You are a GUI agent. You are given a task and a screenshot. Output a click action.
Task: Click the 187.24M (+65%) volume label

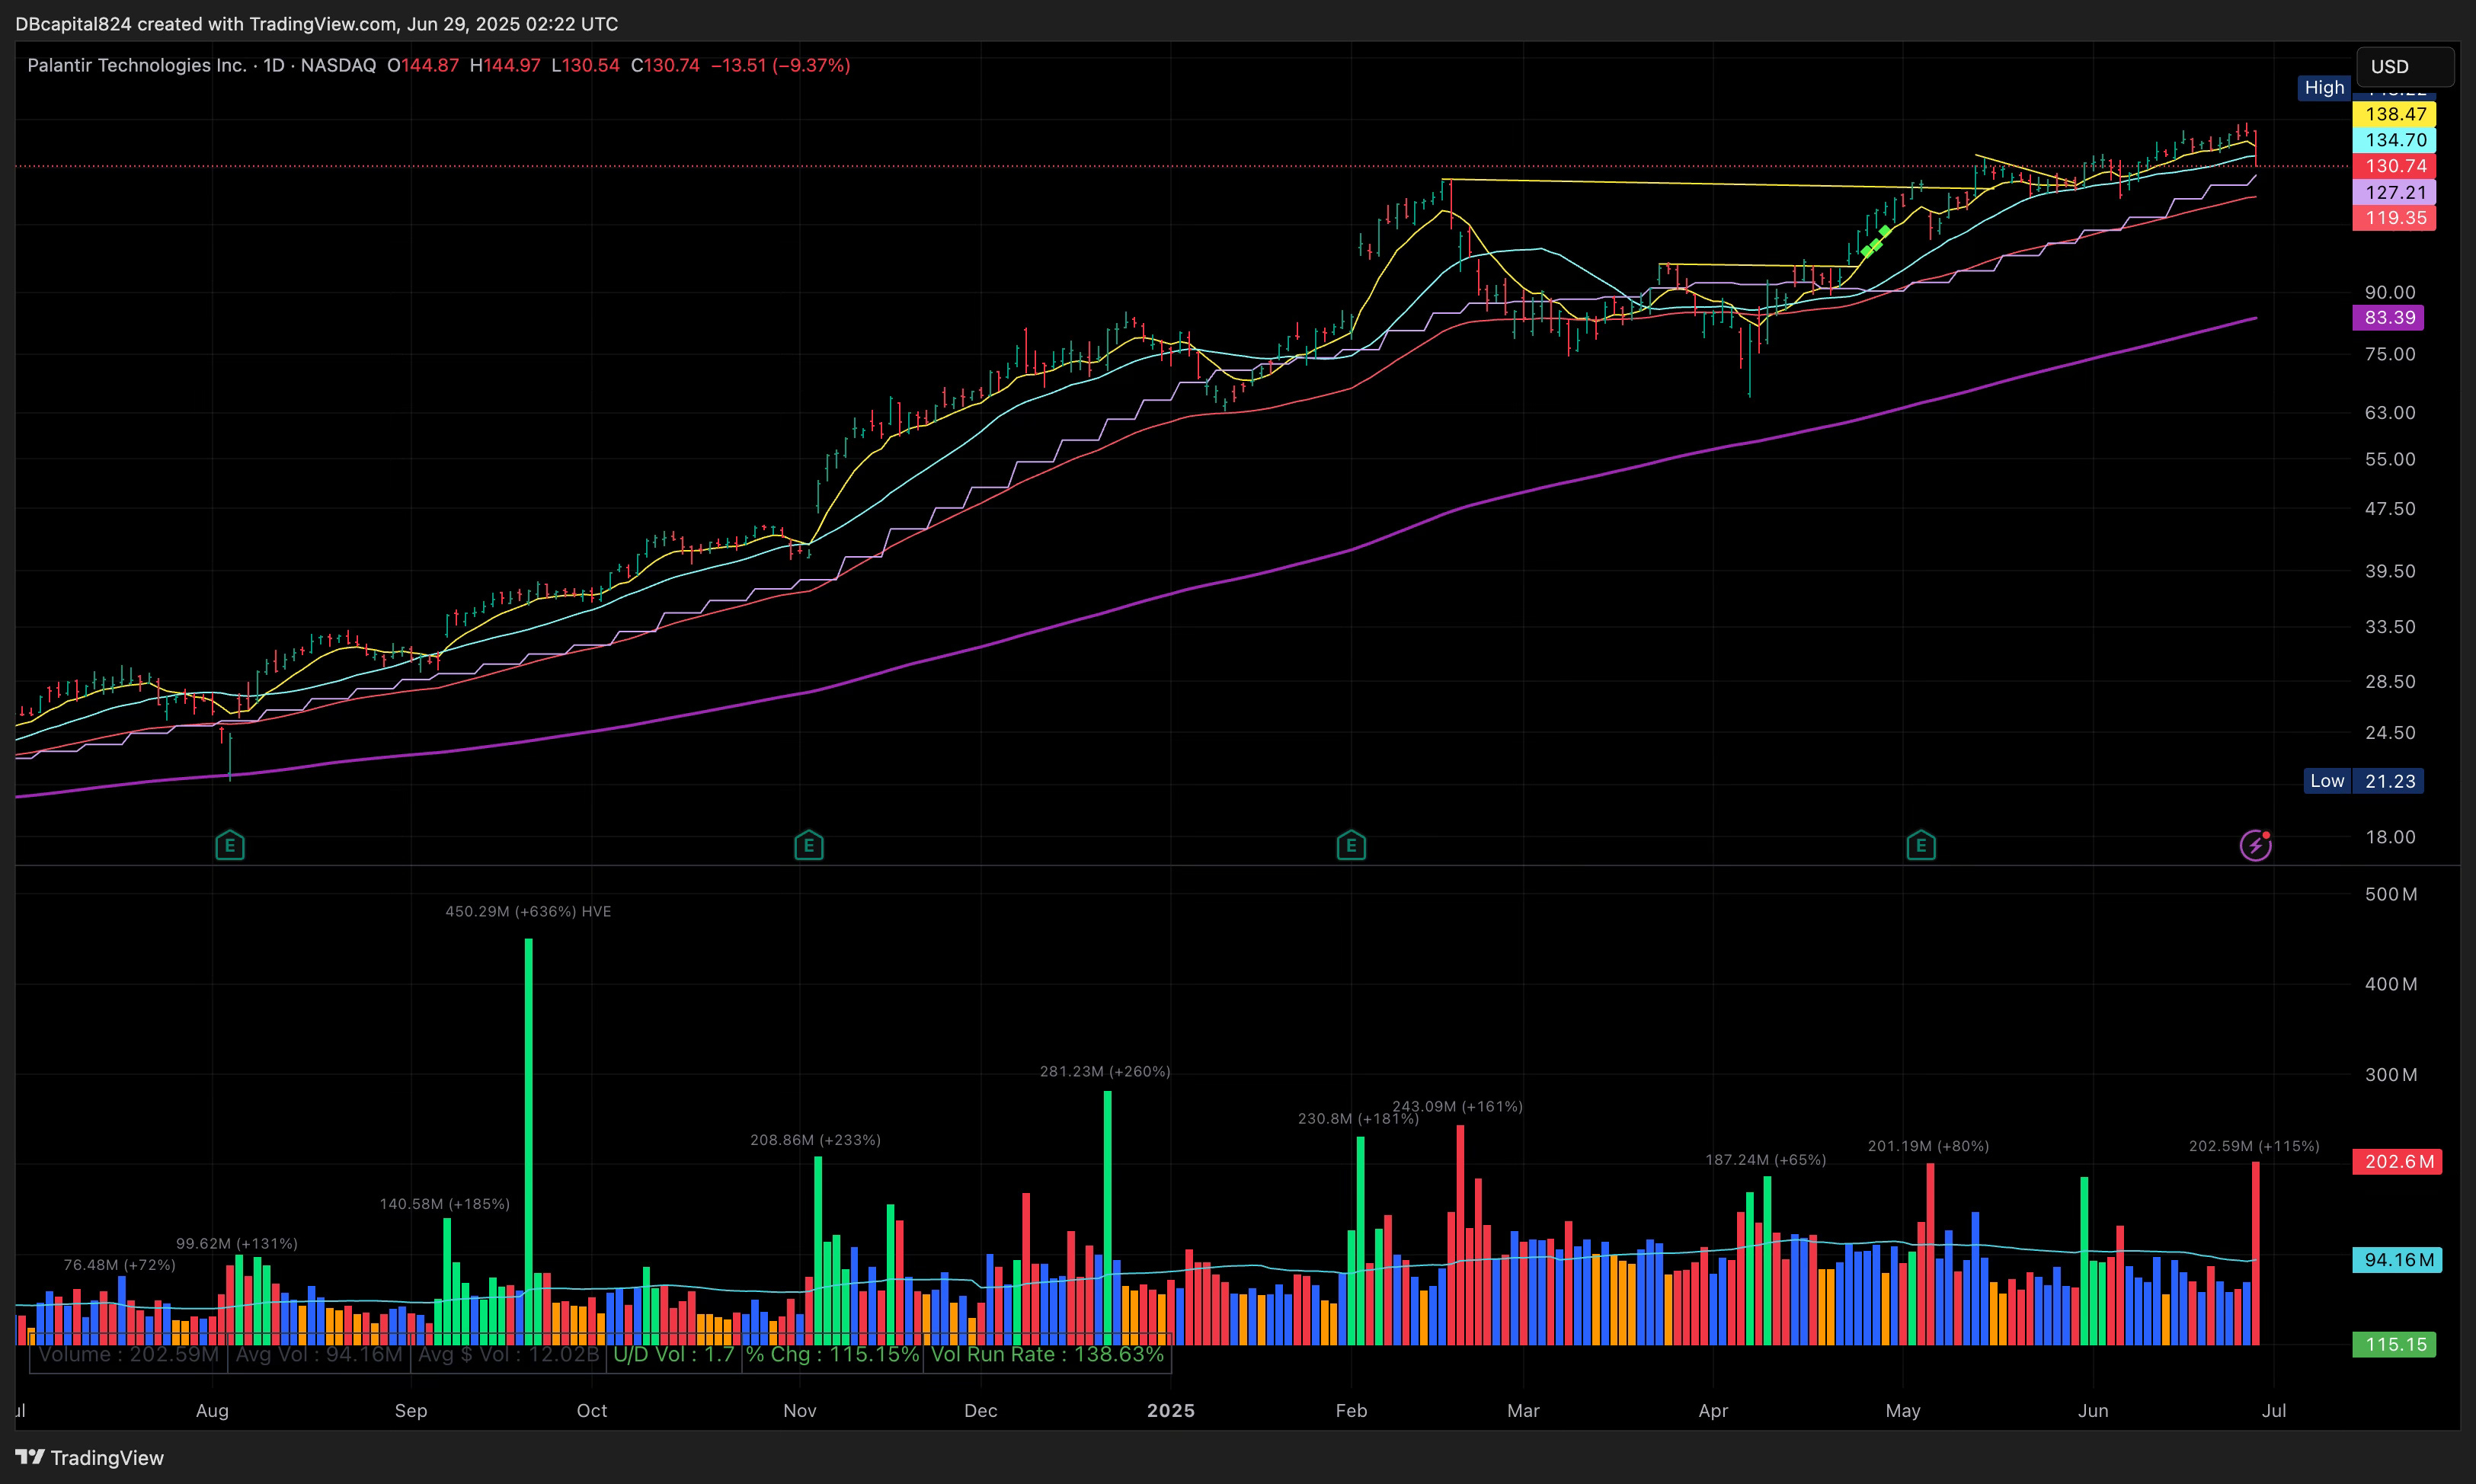tap(1765, 1160)
